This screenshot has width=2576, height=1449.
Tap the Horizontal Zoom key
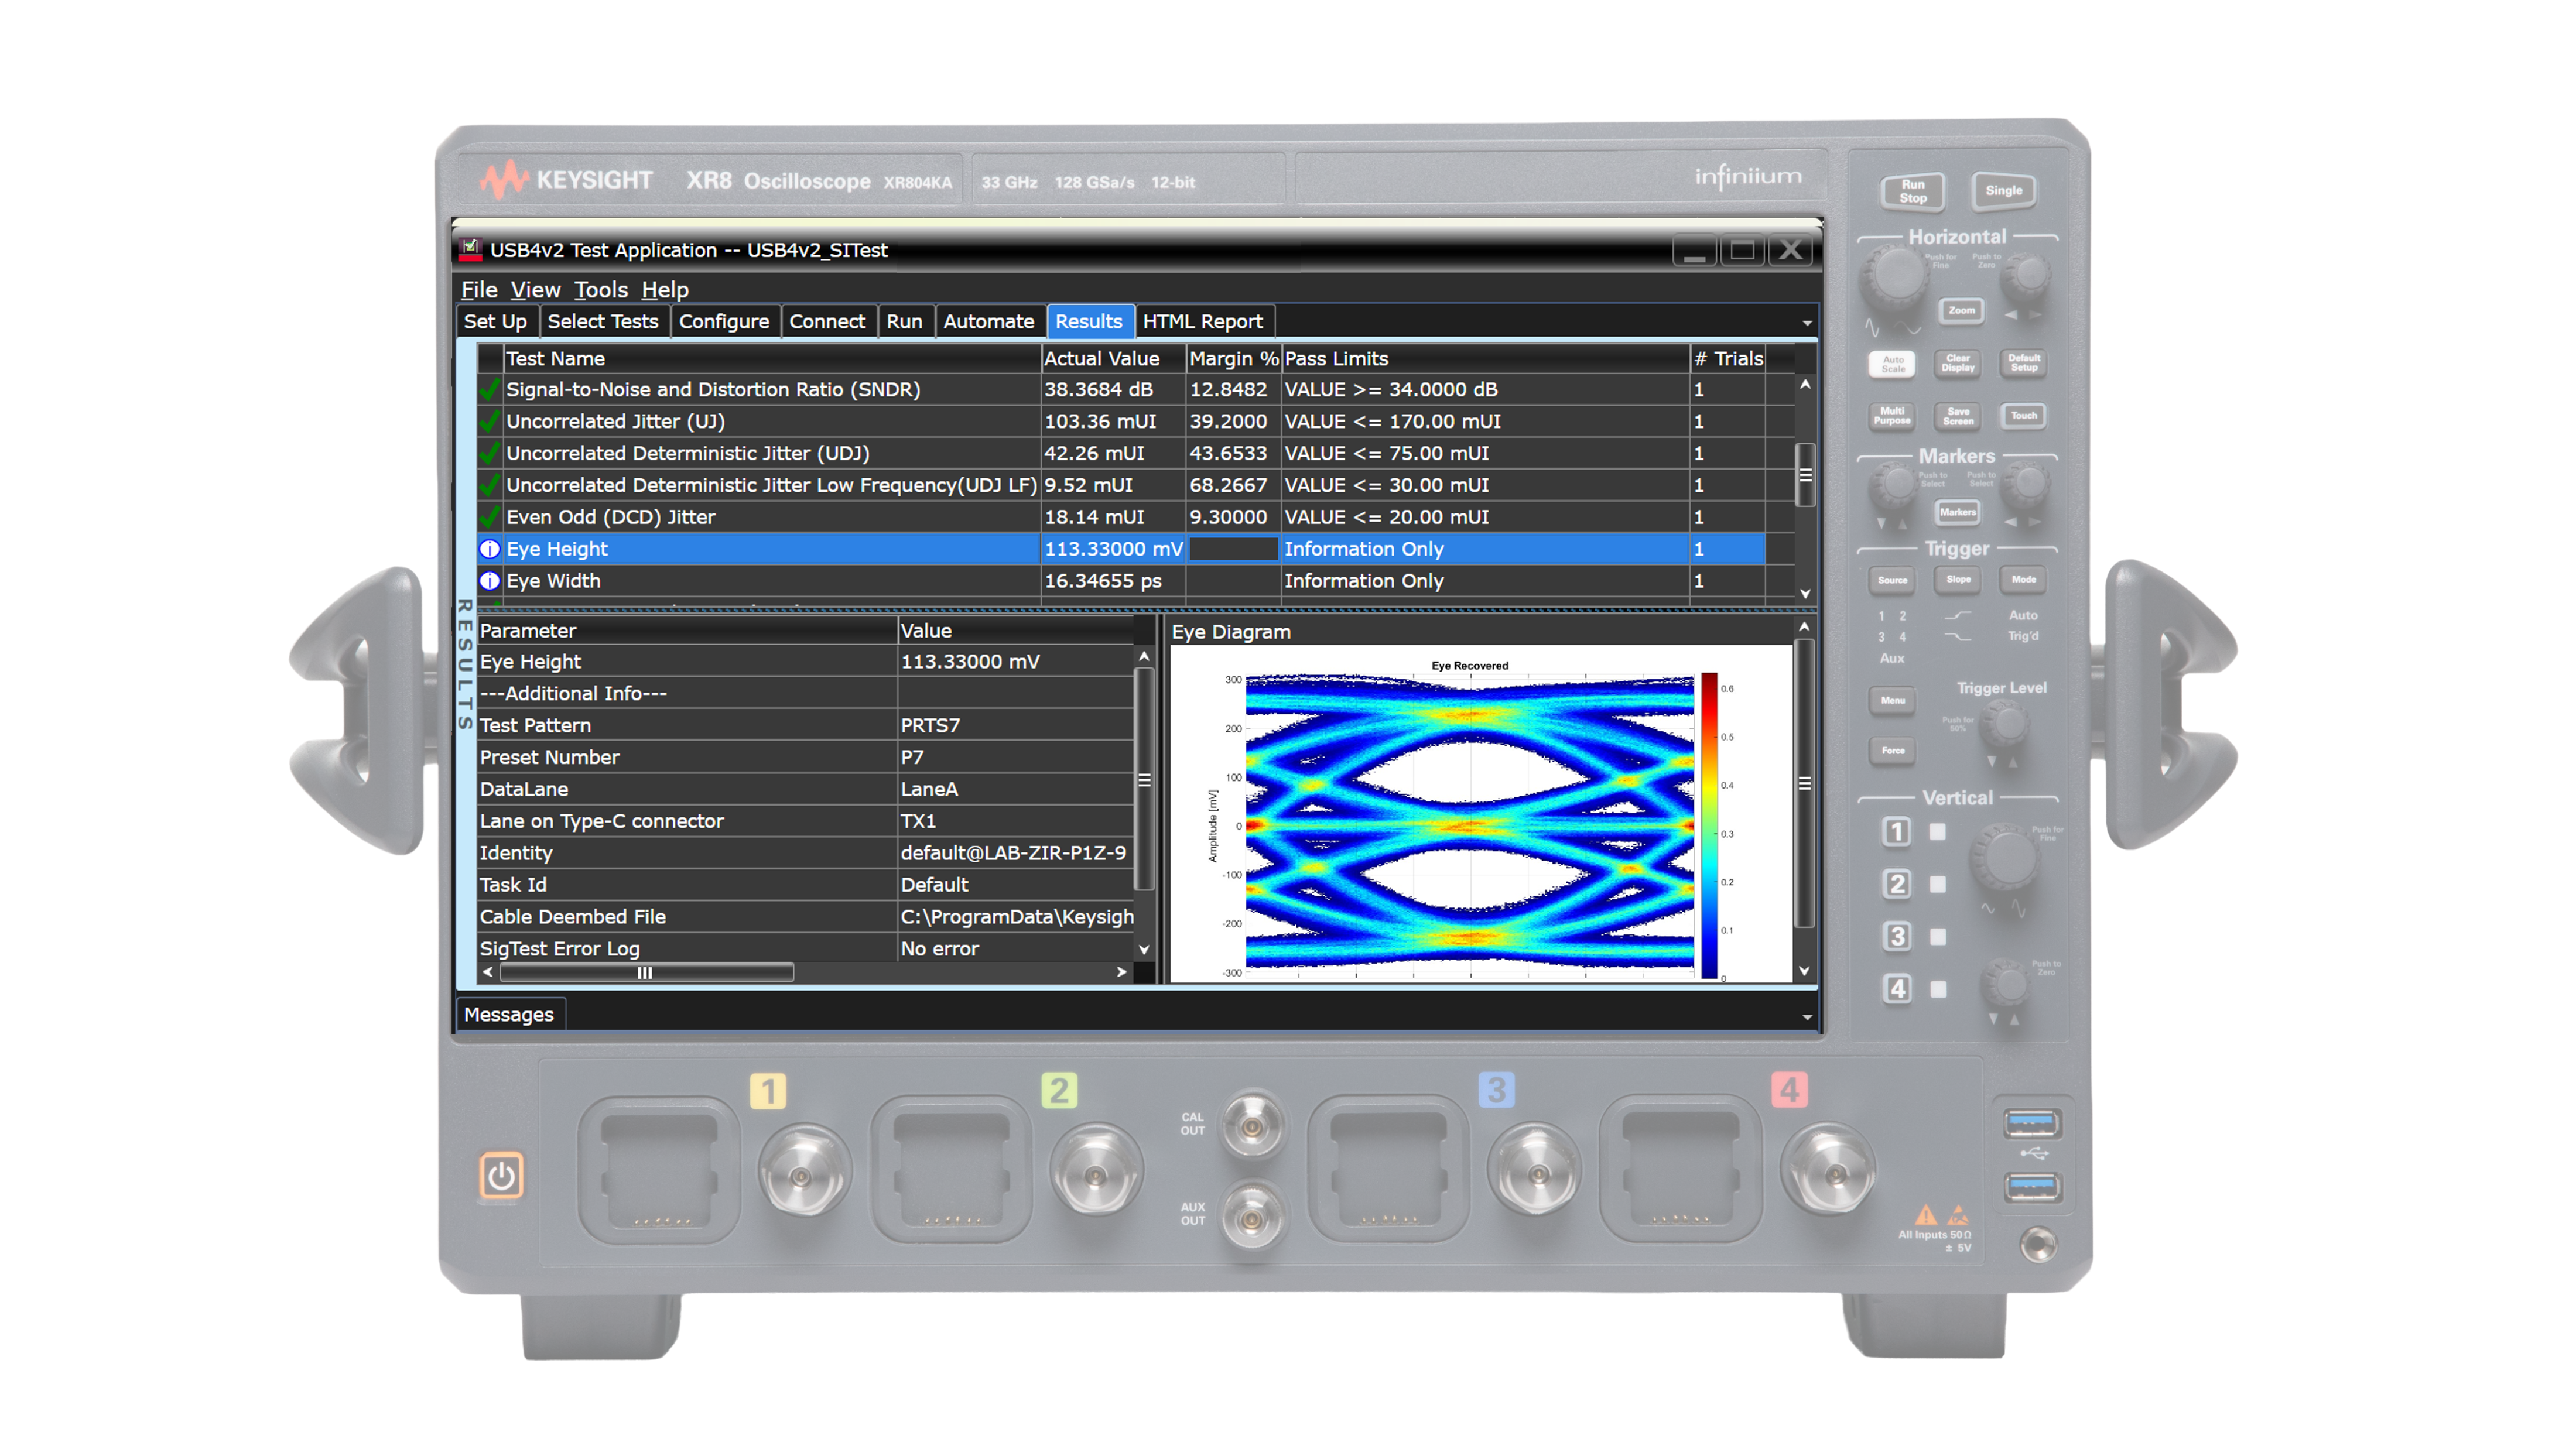pos(1961,310)
